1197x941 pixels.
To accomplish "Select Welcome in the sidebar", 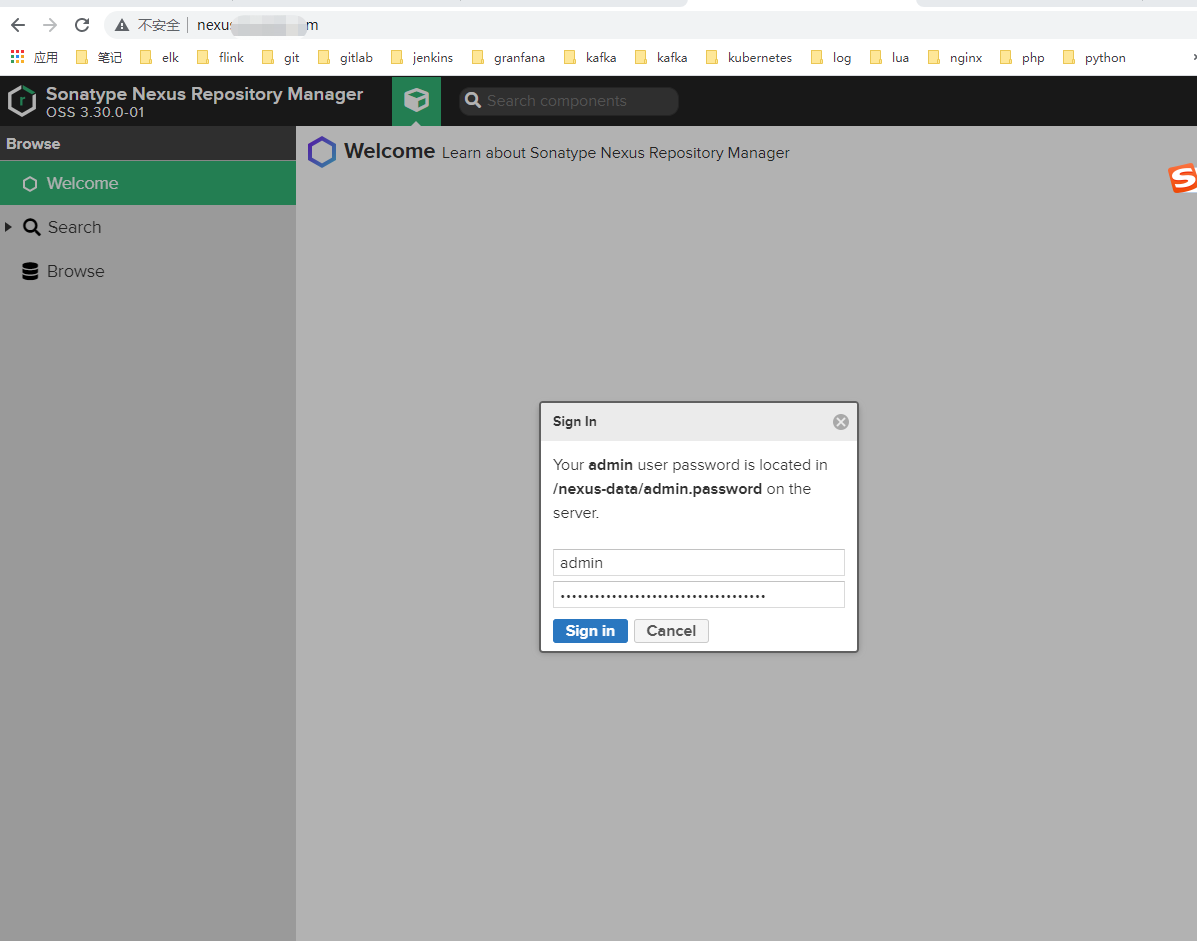I will 147,183.
